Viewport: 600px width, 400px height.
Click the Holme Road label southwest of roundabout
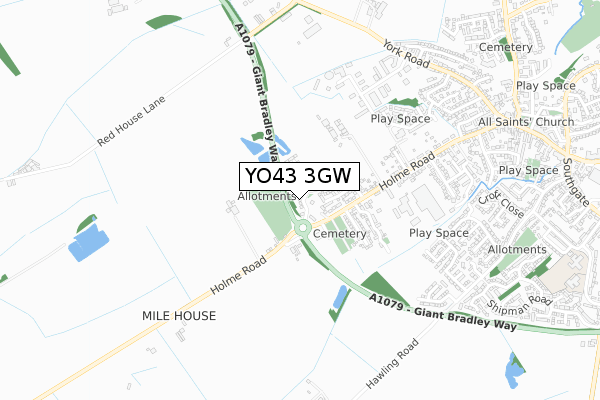tap(238, 275)
